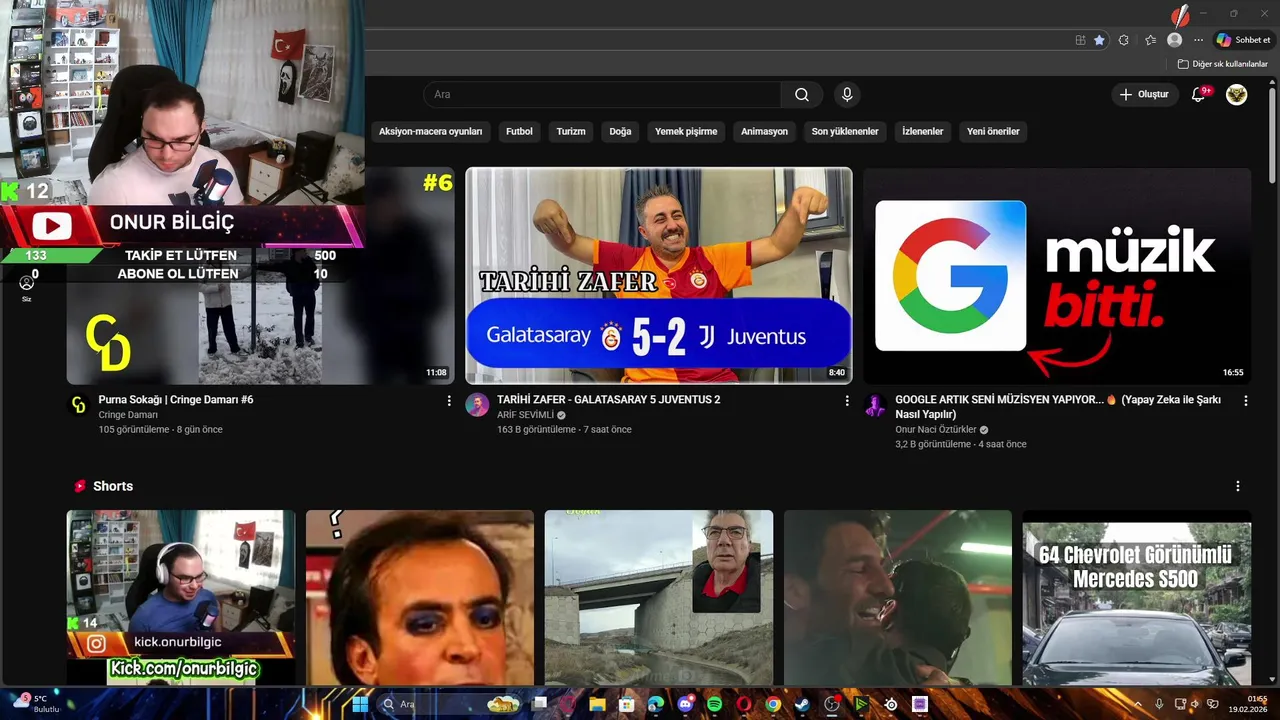
Task: Open the kick.onurbilgic Short thumbnail
Action: pyautogui.click(x=181, y=598)
